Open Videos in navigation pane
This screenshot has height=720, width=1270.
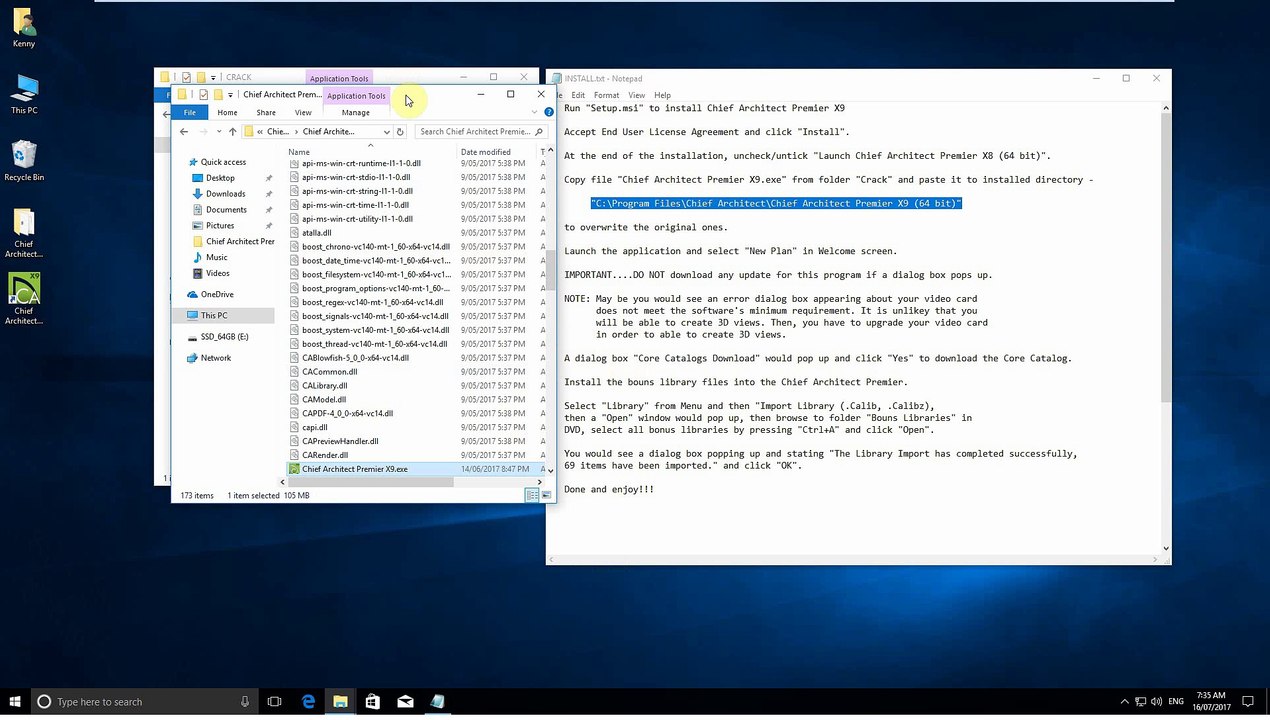(217, 273)
